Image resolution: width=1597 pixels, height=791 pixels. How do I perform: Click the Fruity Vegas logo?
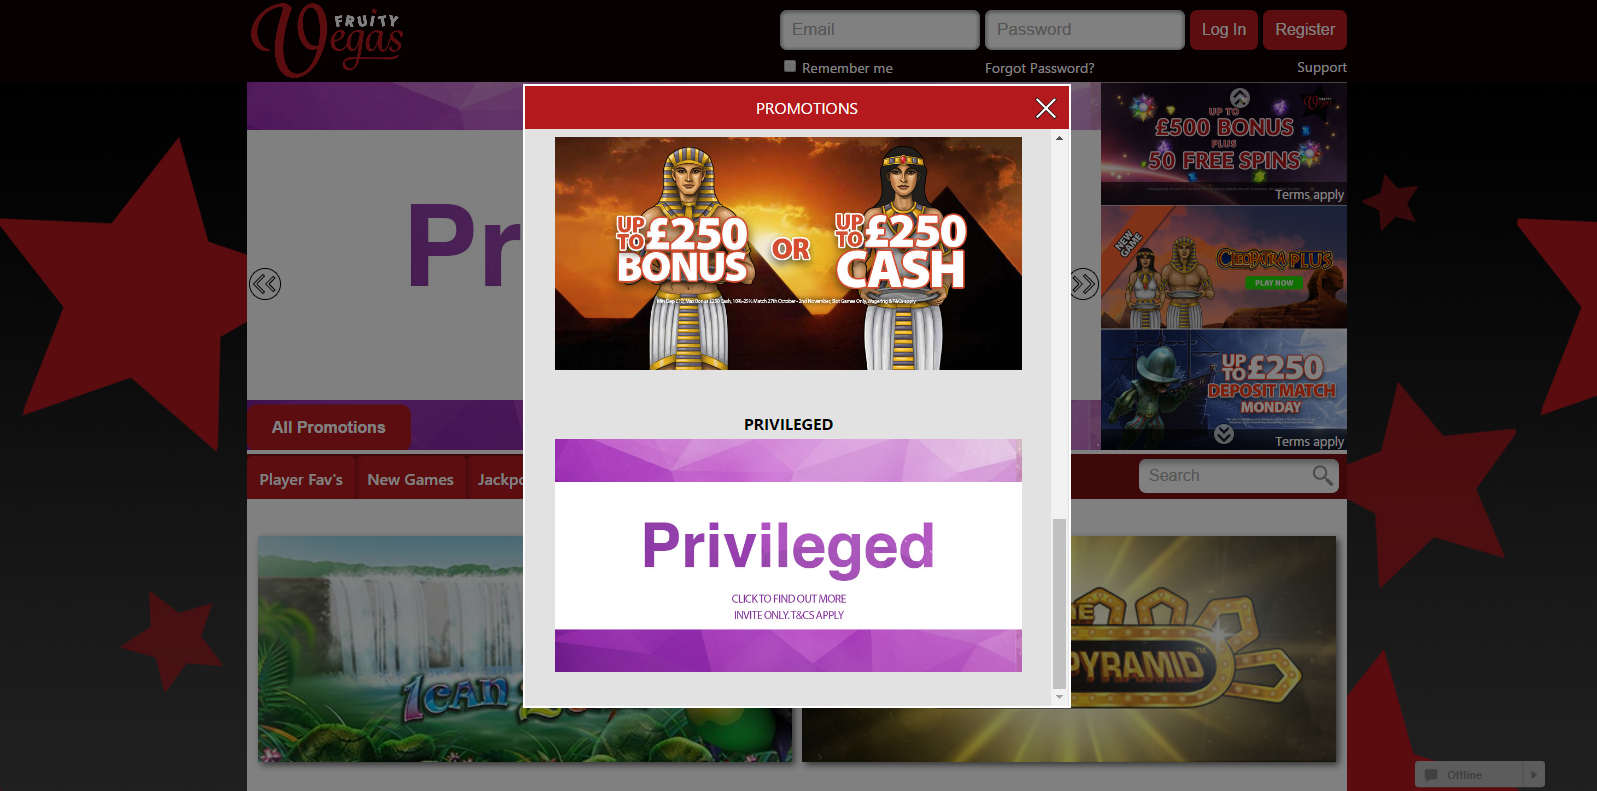coord(326,40)
